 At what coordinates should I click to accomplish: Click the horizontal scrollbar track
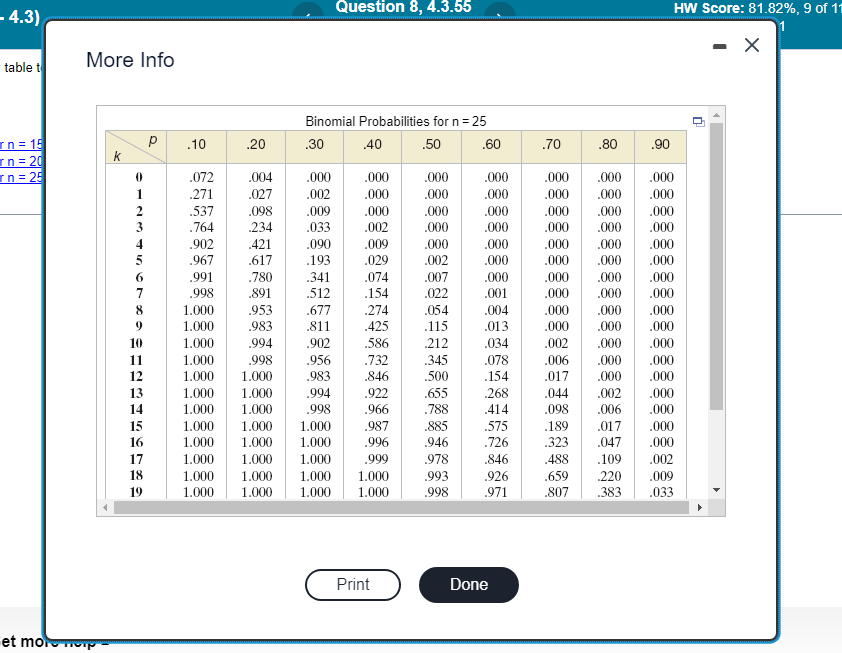pyautogui.click(x=400, y=509)
